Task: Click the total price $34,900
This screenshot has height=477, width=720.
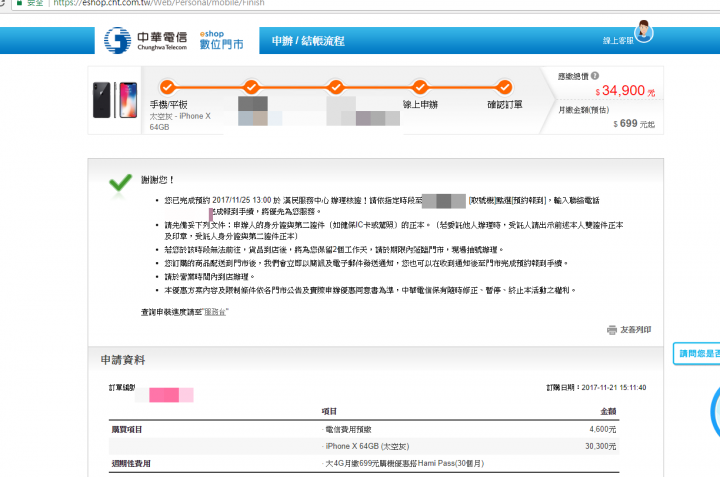Action: [x=624, y=90]
